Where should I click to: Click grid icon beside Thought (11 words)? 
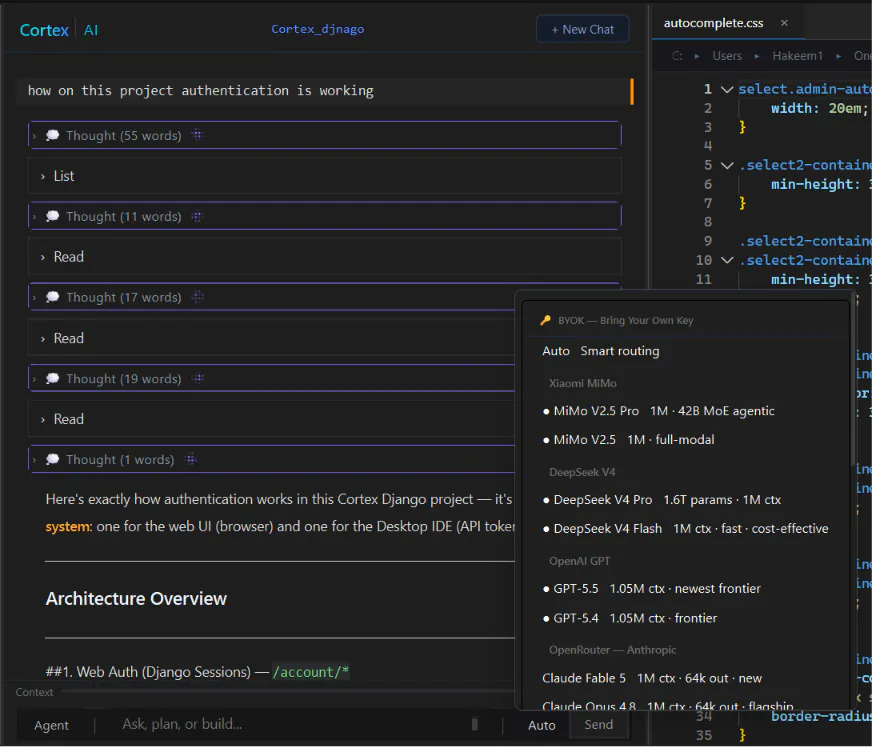[x=197, y=216]
